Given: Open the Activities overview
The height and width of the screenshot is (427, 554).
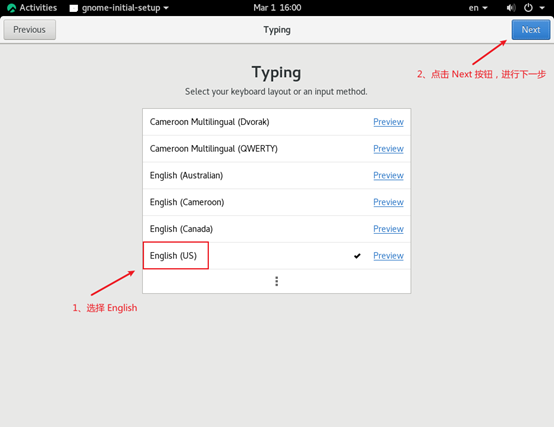Looking at the screenshot, I should click(x=32, y=8).
